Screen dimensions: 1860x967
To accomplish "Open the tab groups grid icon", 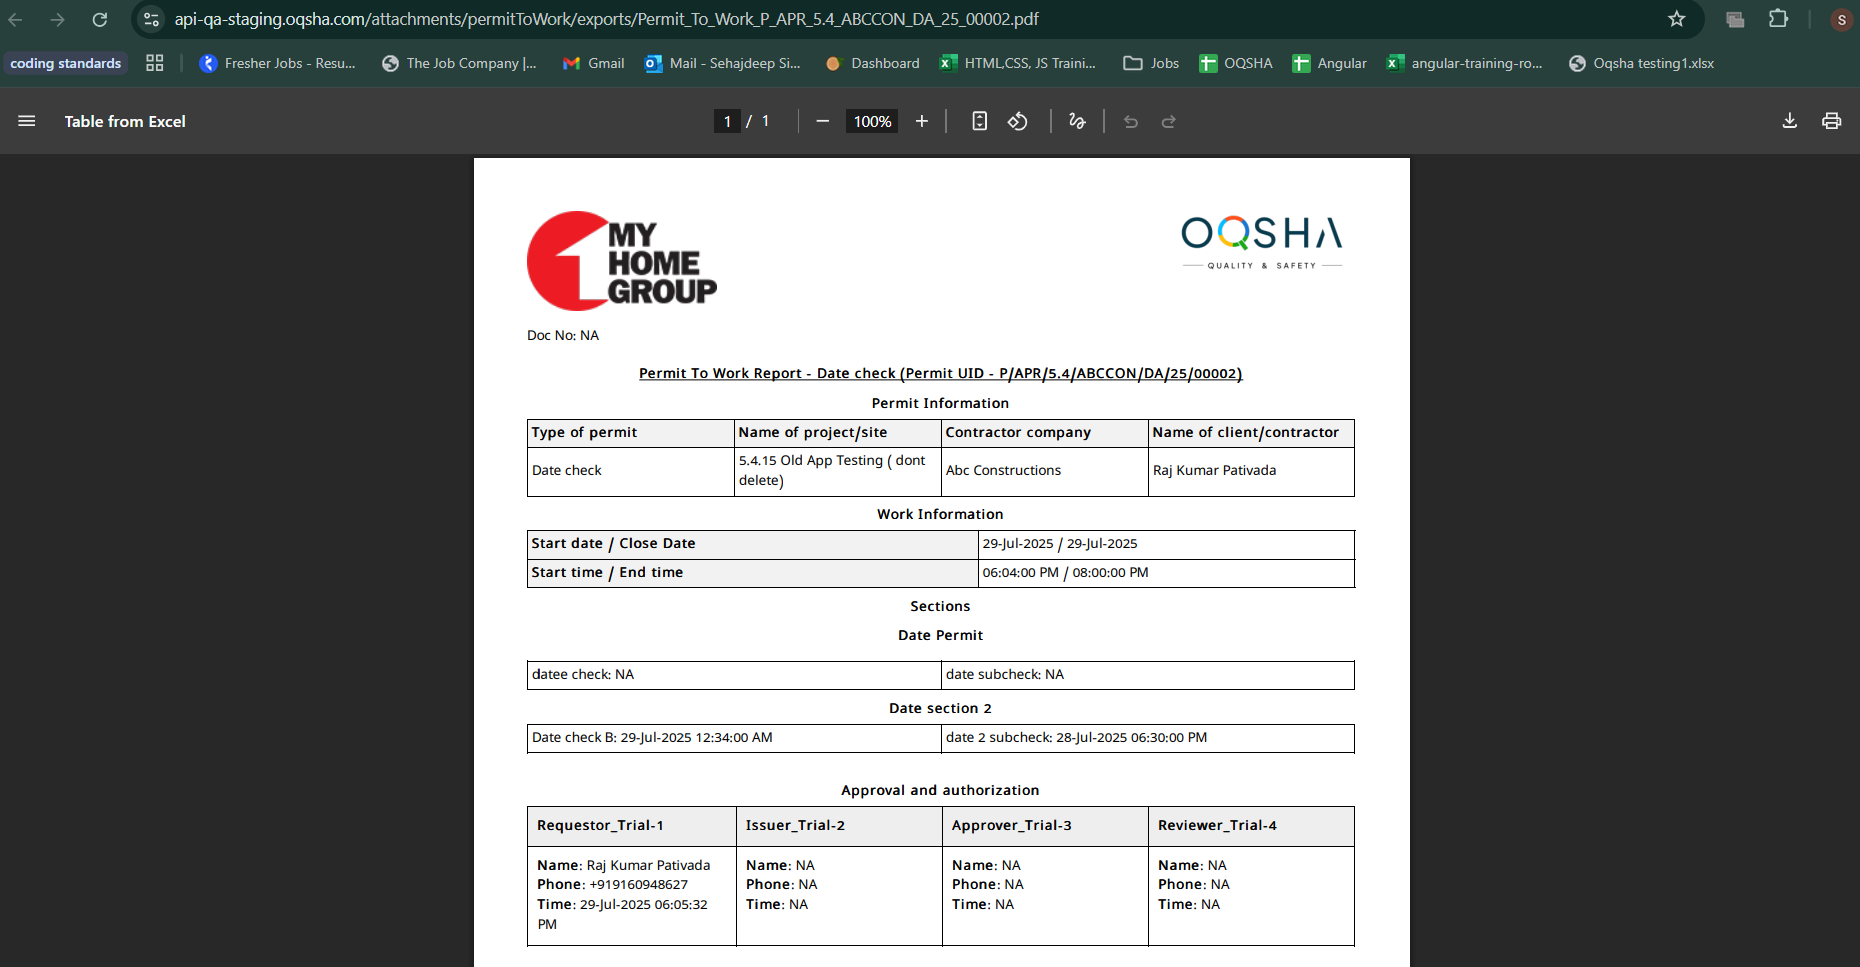I will pyautogui.click(x=154, y=63).
